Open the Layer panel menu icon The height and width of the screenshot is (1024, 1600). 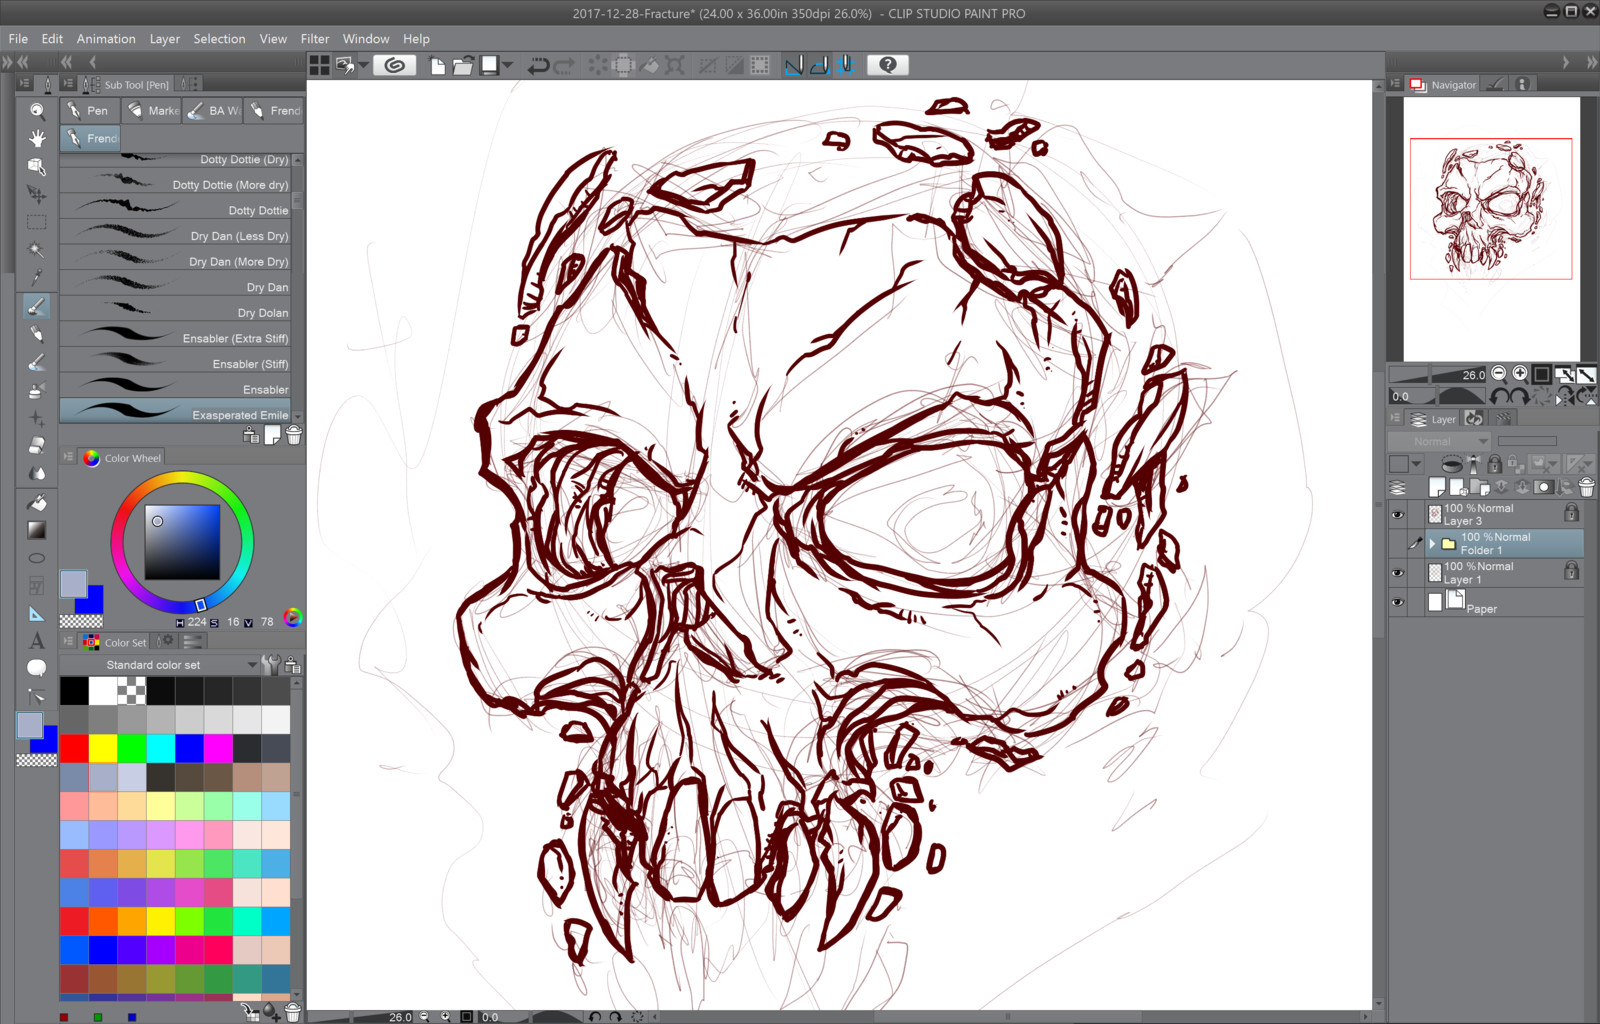1395,419
